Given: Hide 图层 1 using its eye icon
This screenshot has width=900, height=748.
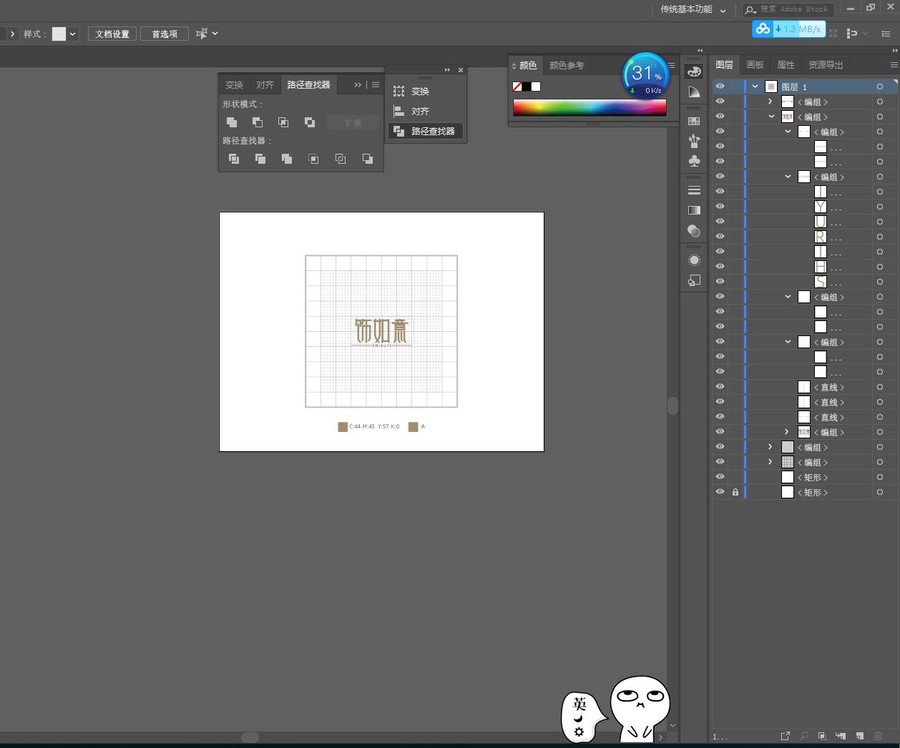Looking at the screenshot, I should [720, 86].
